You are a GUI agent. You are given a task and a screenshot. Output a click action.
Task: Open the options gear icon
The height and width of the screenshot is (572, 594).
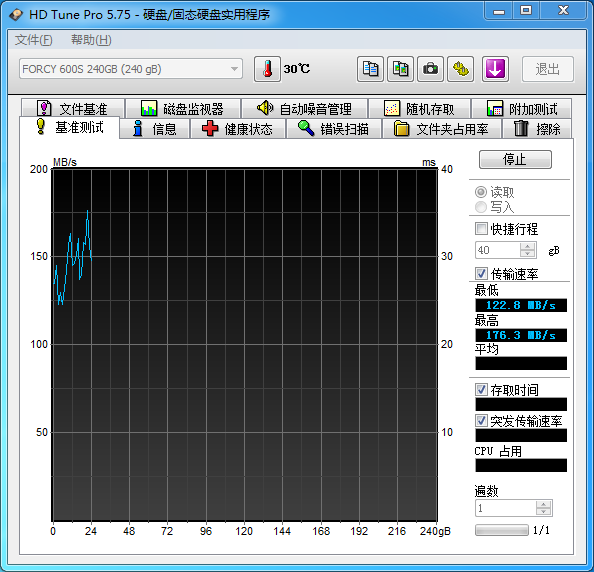[x=461, y=69]
